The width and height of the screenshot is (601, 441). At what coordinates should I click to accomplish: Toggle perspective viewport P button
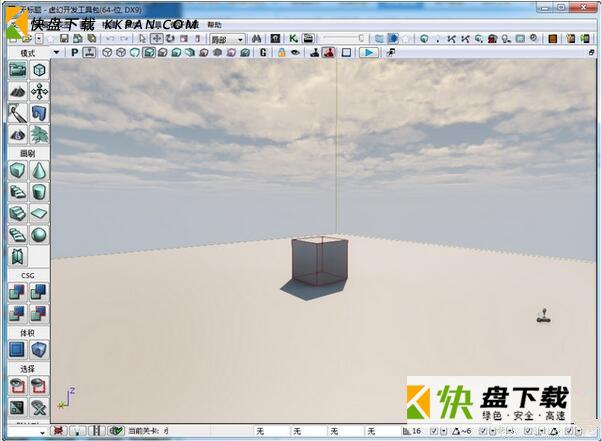(75, 52)
